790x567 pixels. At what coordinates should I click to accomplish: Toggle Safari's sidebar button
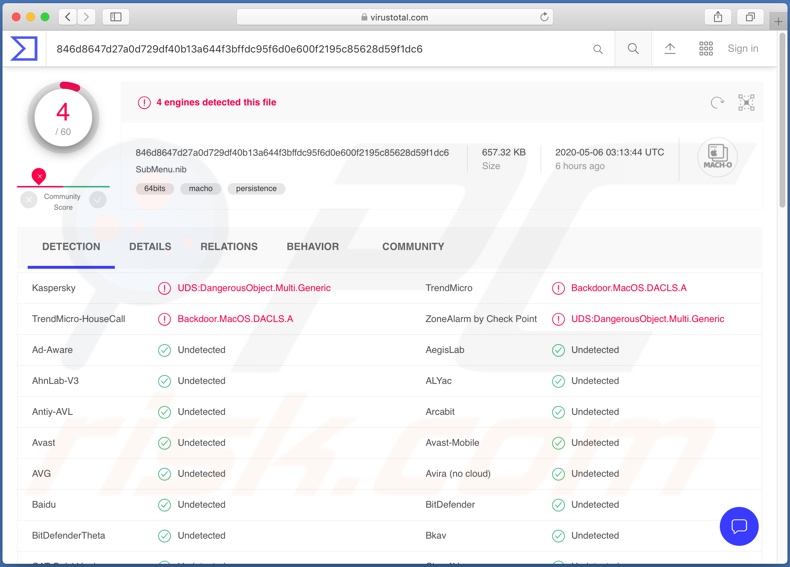pyautogui.click(x=116, y=17)
